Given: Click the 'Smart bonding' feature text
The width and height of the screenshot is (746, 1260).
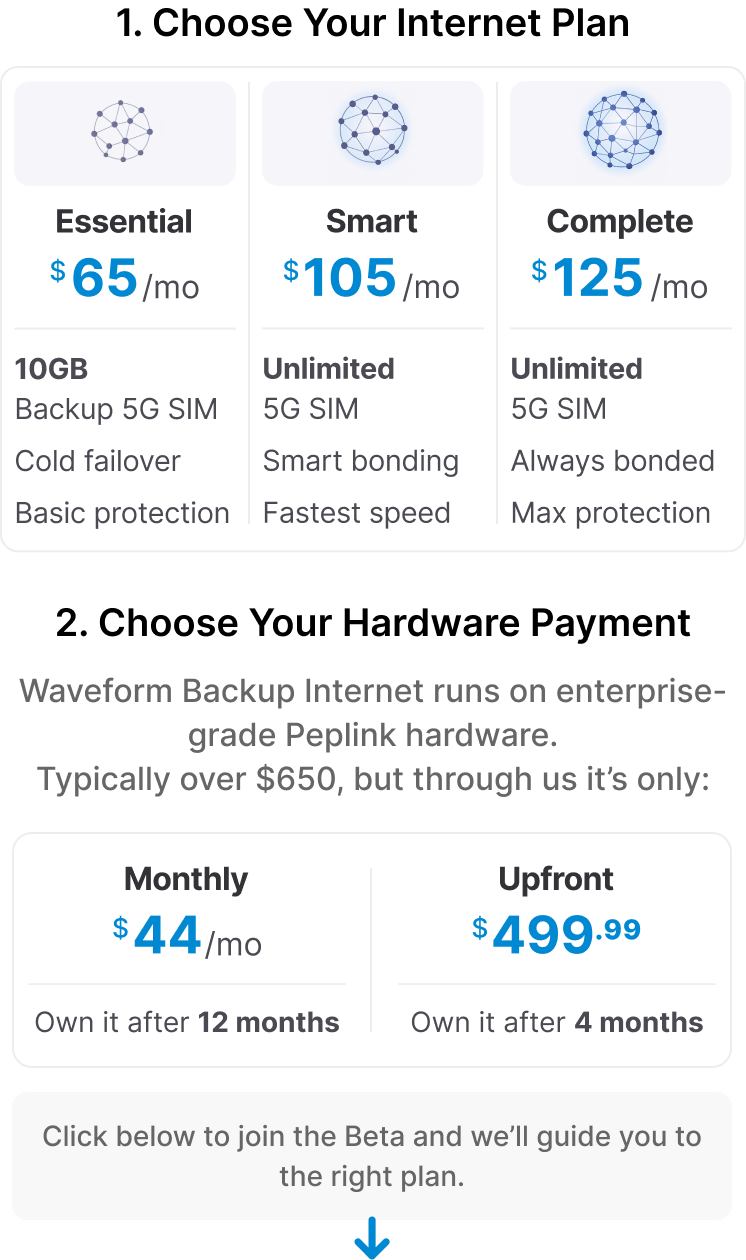Looking at the screenshot, I should tap(361, 461).
